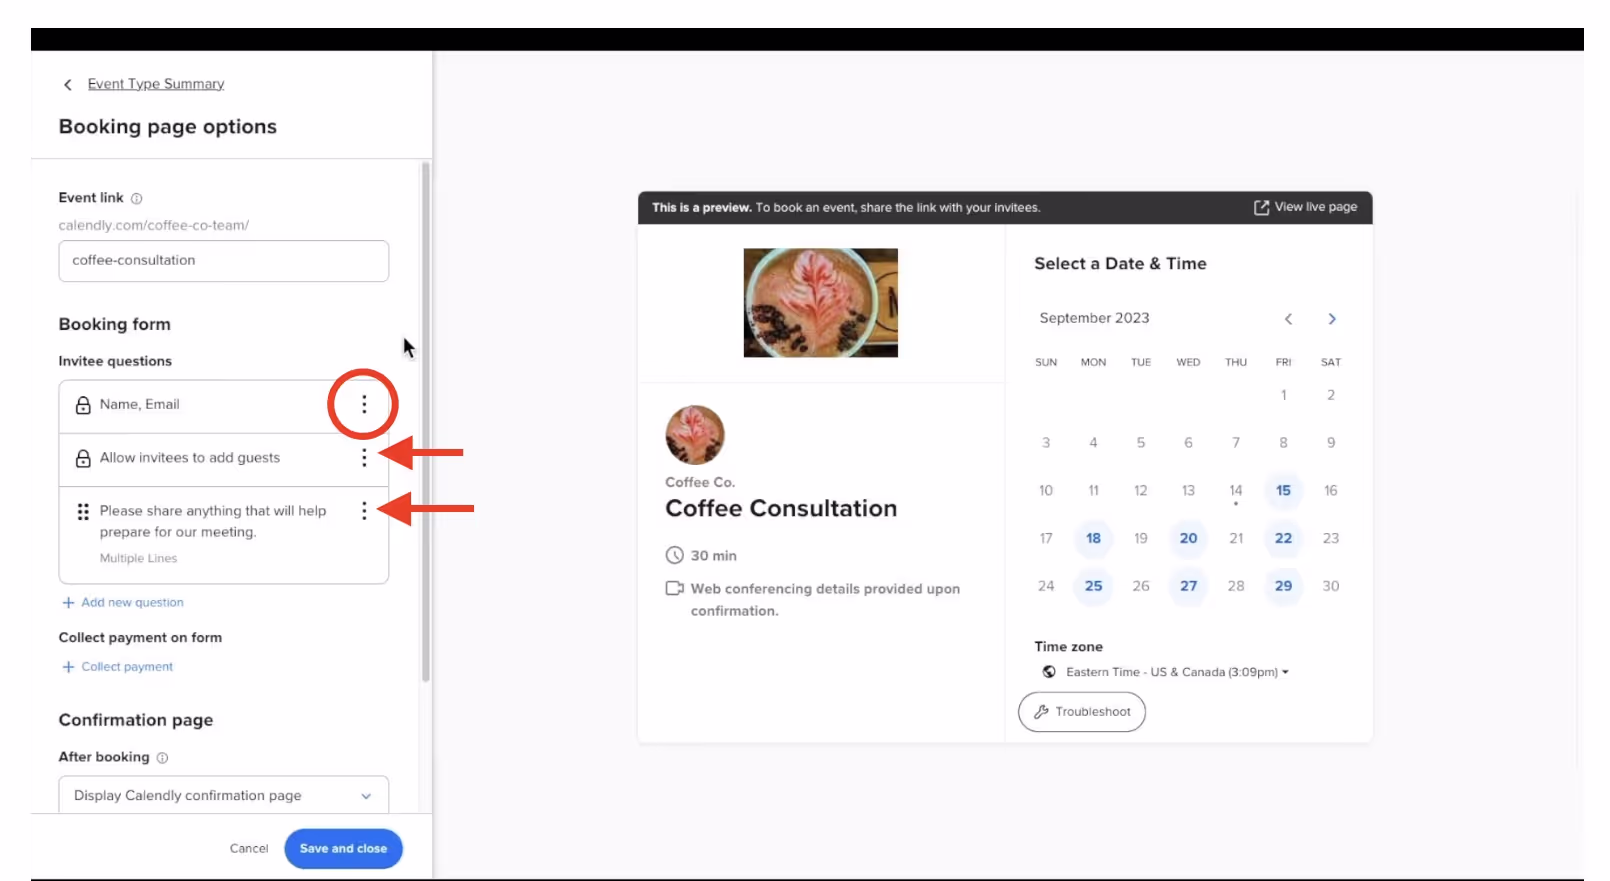The image size is (1610, 881).
Task: Click the plus icon before Add new question
Action: [68, 603]
